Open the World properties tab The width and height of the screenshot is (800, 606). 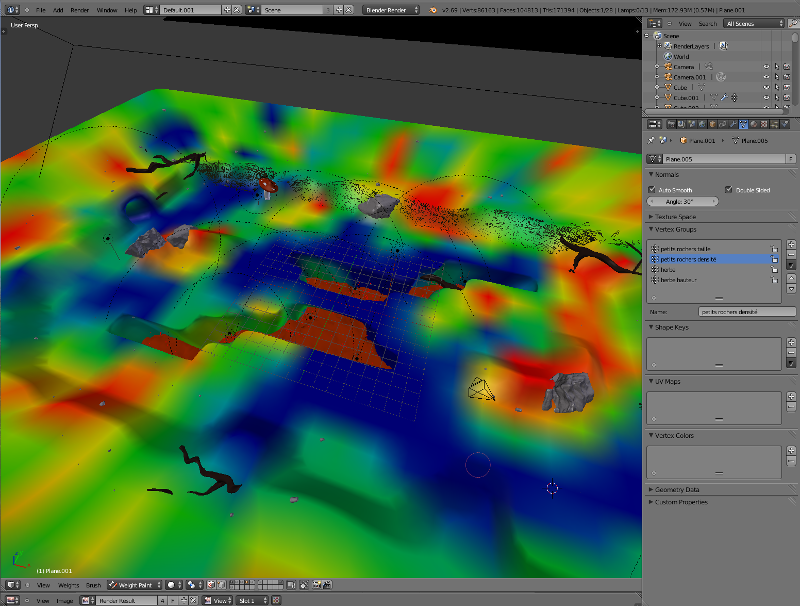tap(702, 124)
